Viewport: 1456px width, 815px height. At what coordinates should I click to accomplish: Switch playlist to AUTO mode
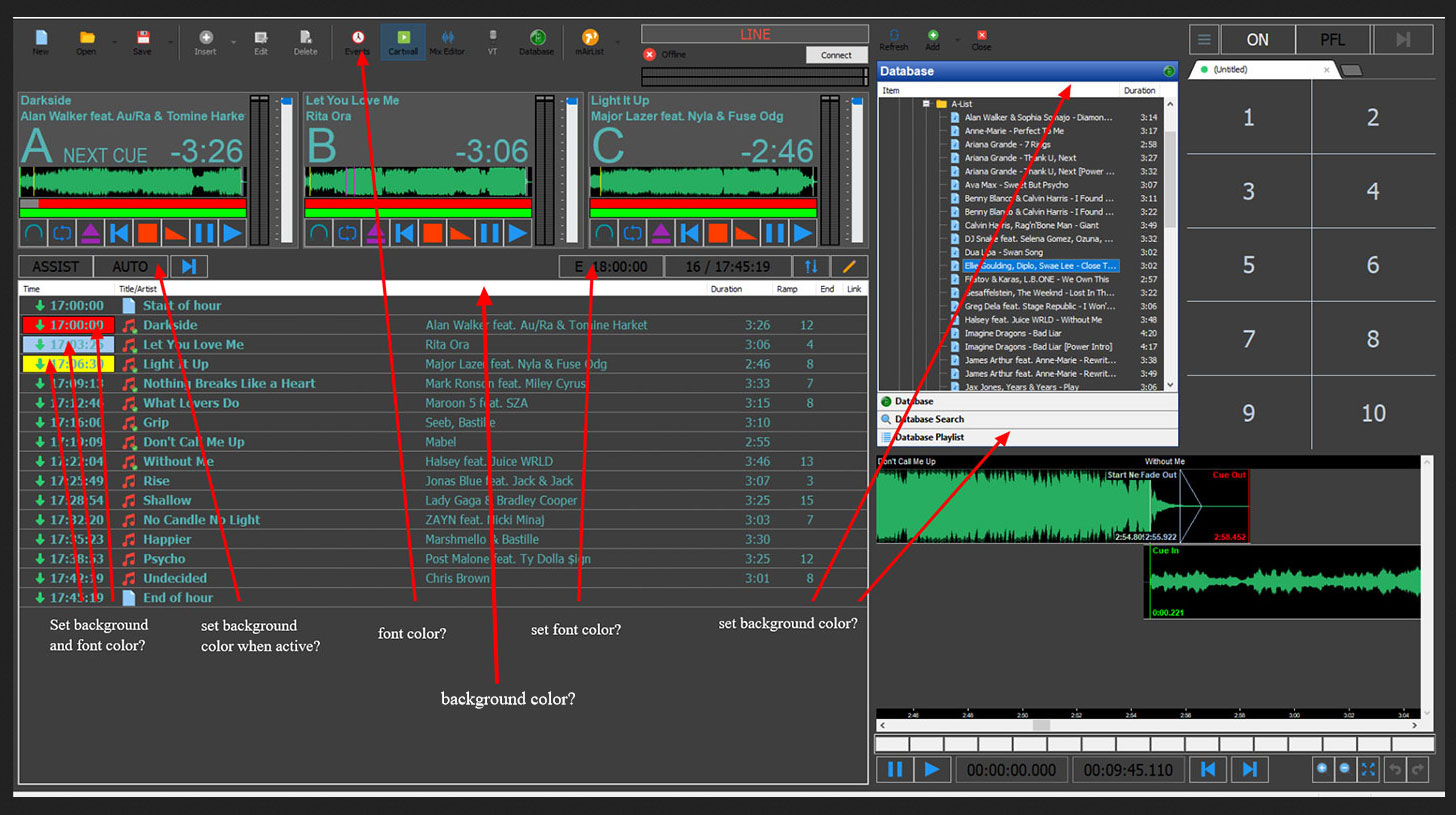(131, 267)
